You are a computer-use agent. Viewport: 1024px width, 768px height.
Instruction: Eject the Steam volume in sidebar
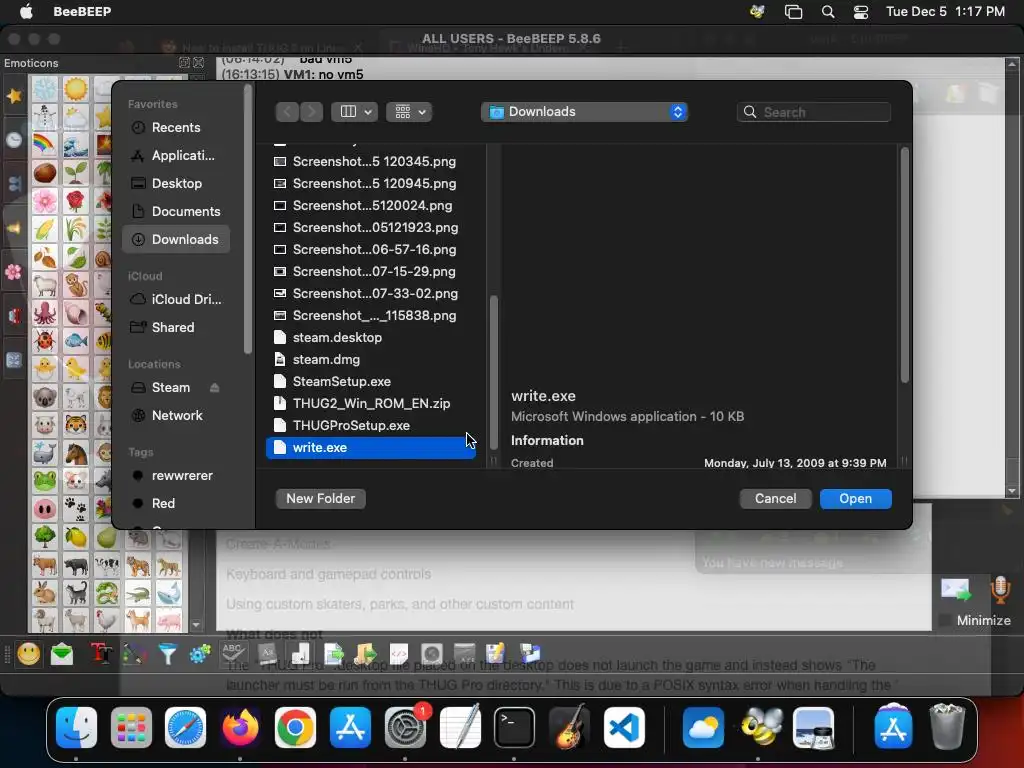(x=214, y=388)
